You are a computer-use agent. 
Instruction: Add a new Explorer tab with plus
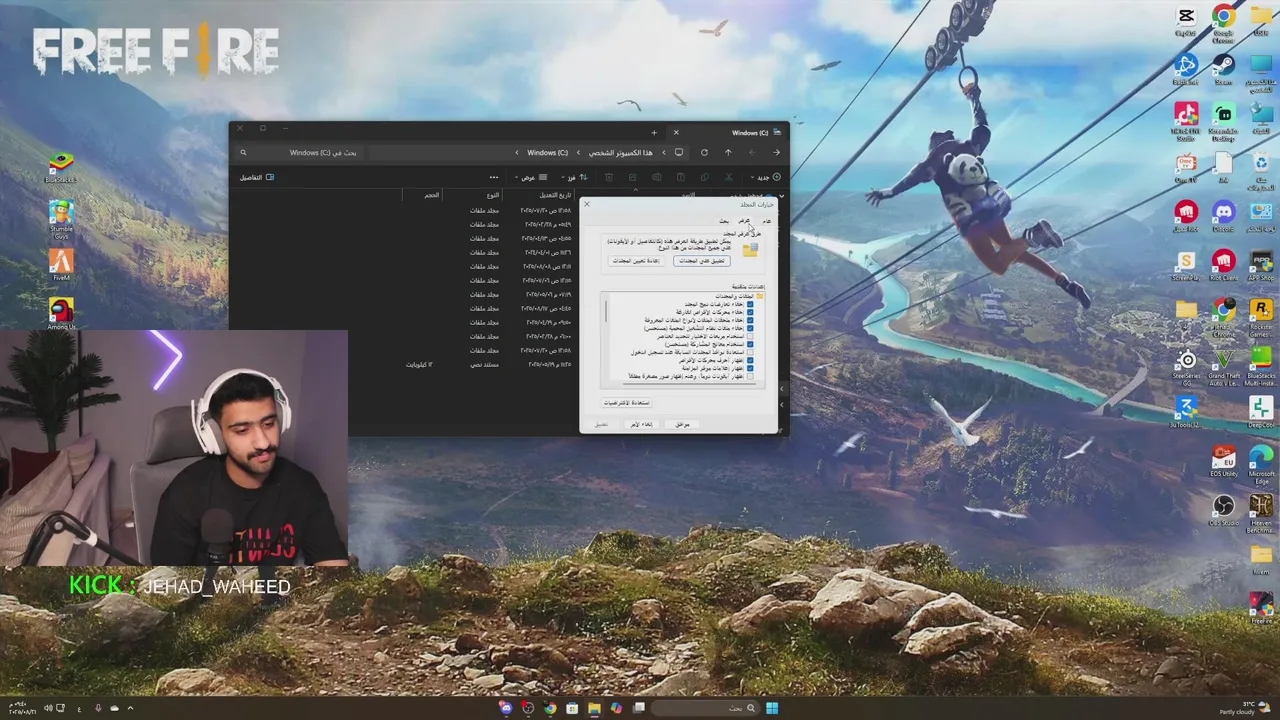pyautogui.click(x=654, y=132)
